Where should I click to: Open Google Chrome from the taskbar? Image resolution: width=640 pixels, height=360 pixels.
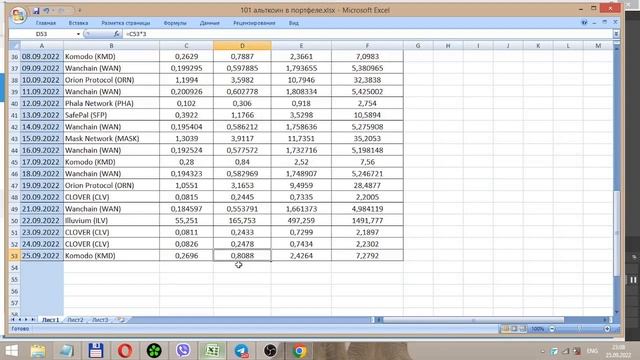299,351
